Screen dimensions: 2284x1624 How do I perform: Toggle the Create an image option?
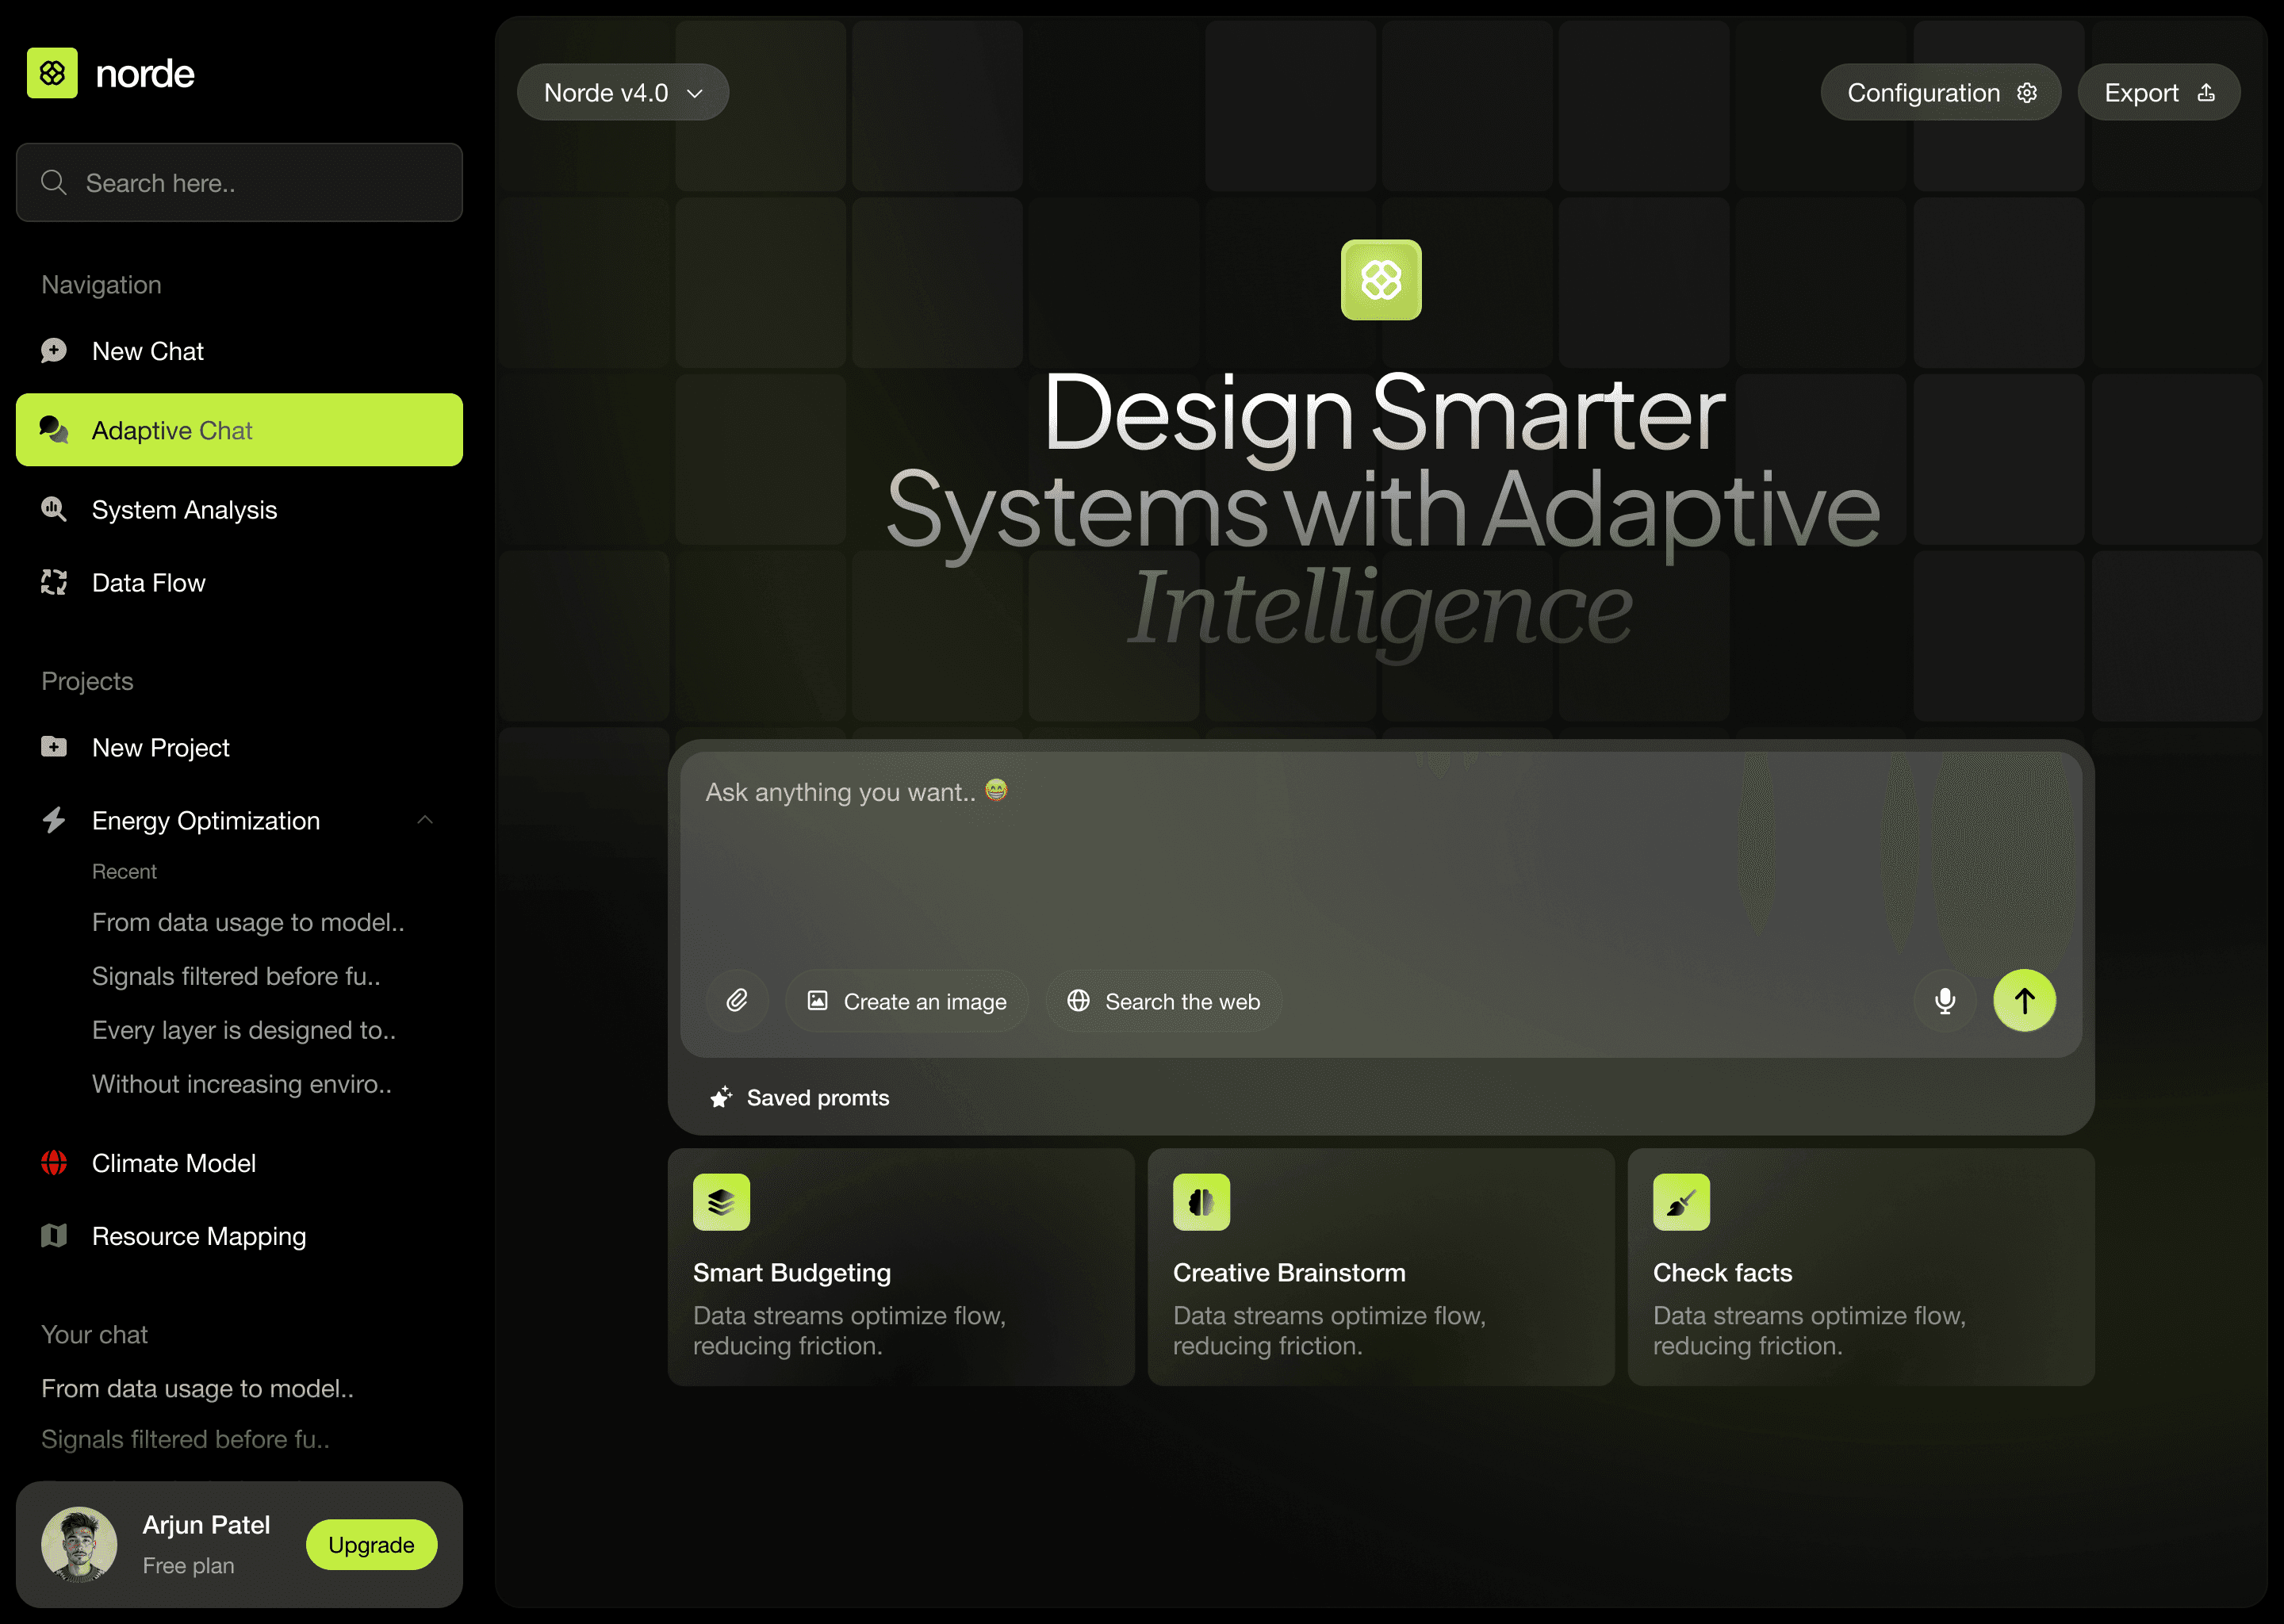[x=907, y=1001]
